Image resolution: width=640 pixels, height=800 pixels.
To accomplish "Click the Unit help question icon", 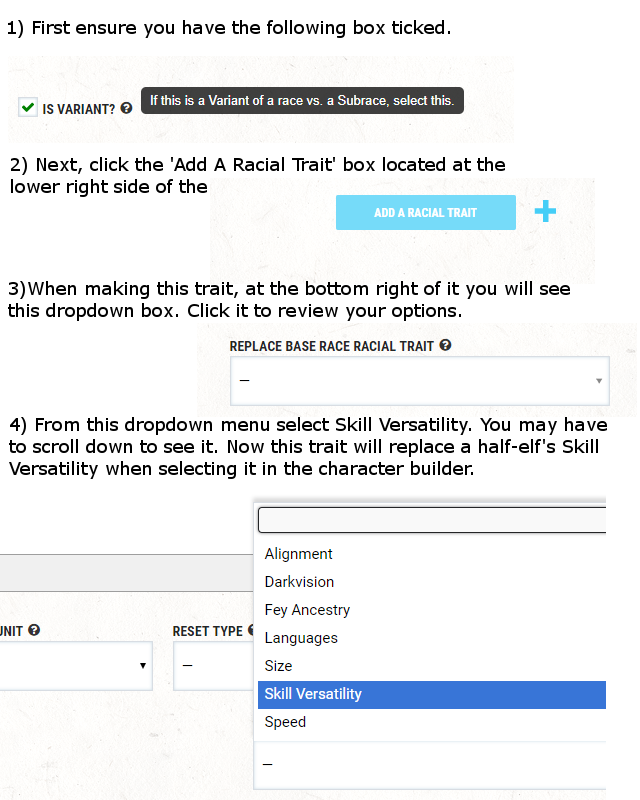I will (x=34, y=630).
